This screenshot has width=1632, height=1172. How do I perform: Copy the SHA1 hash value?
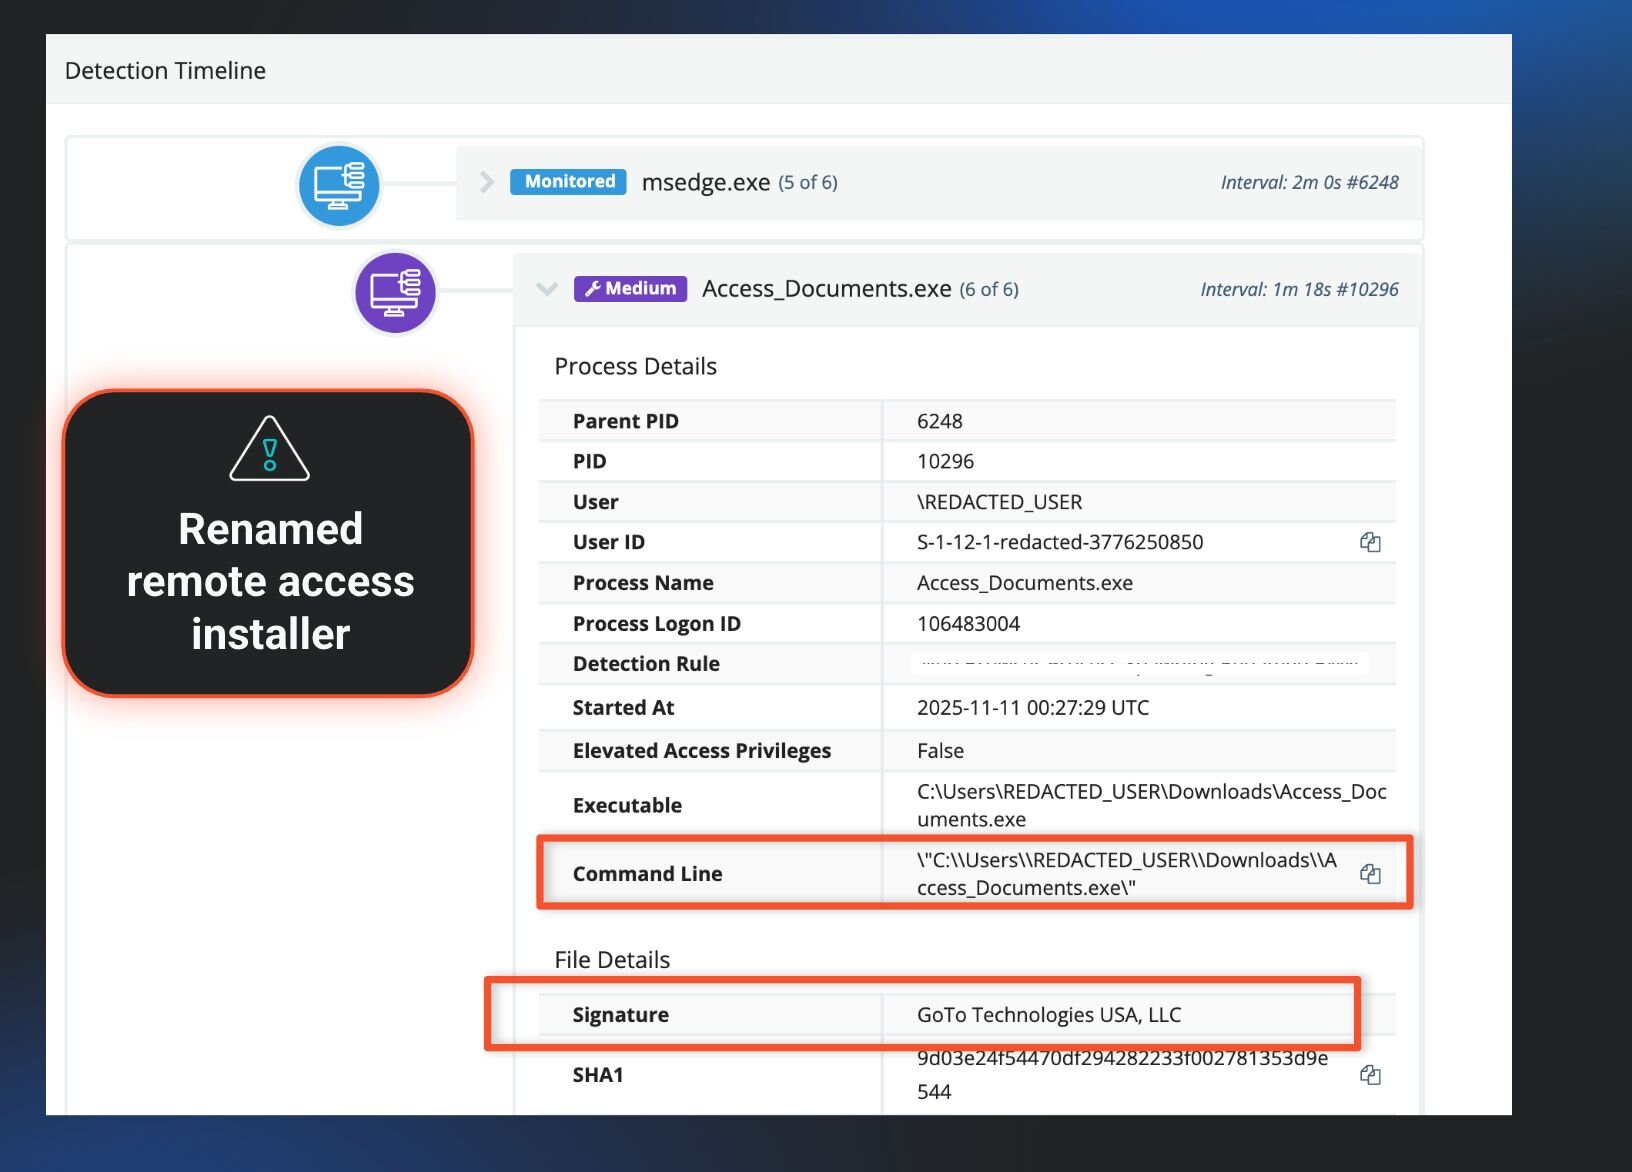[1369, 1075]
